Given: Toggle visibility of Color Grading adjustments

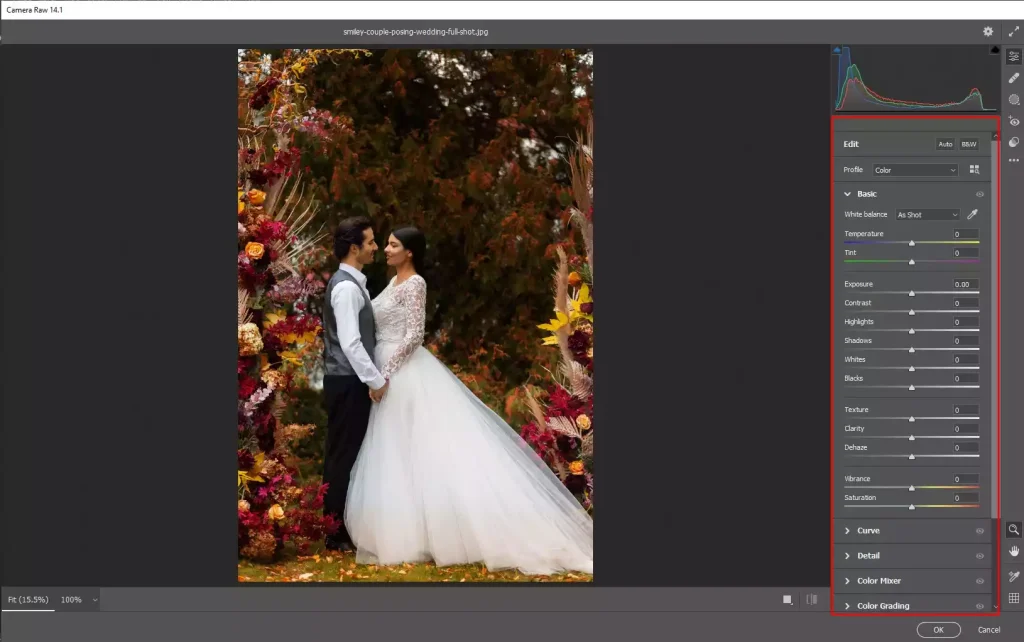Looking at the screenshot, I should pos(979,605).
